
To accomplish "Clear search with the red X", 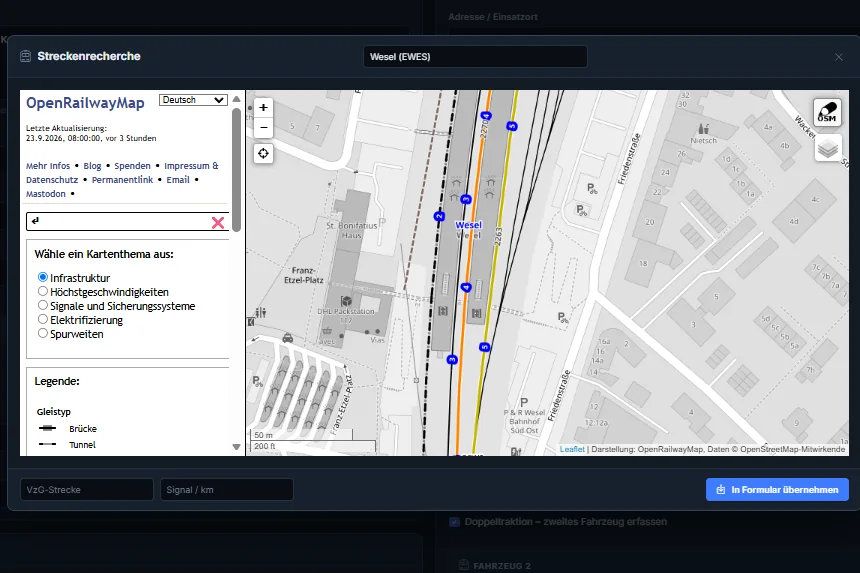I will click(x=218, y=222).
